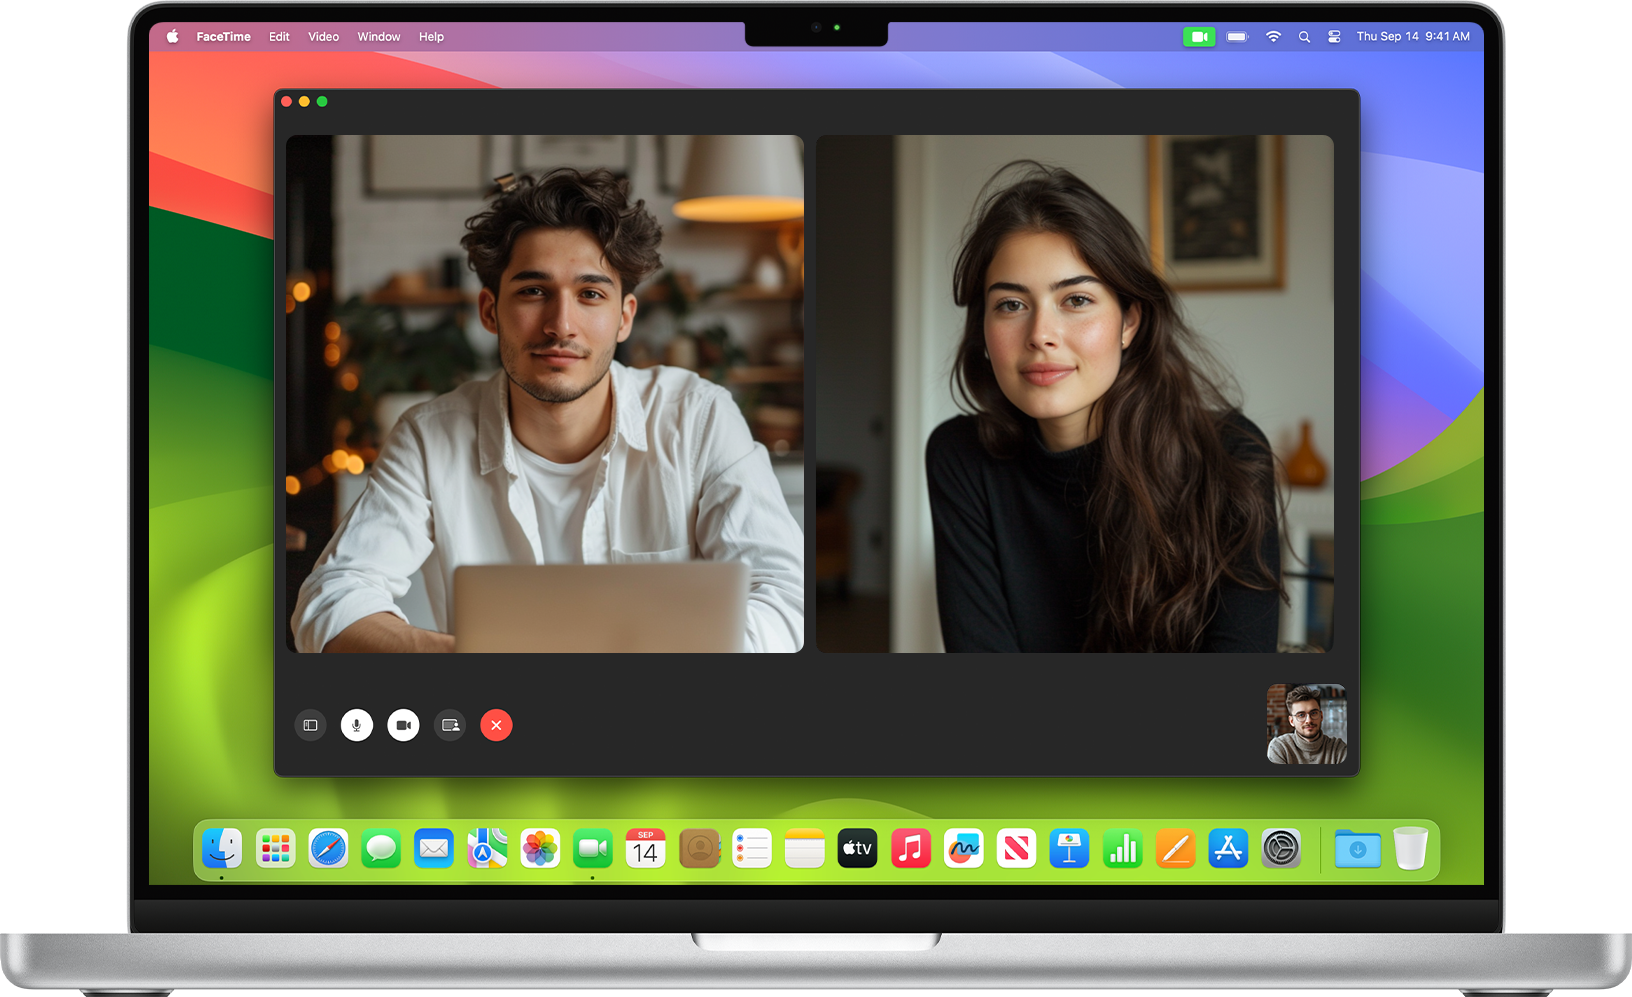
Task: Open Contacts from the Dock
Action: (699, 849)
